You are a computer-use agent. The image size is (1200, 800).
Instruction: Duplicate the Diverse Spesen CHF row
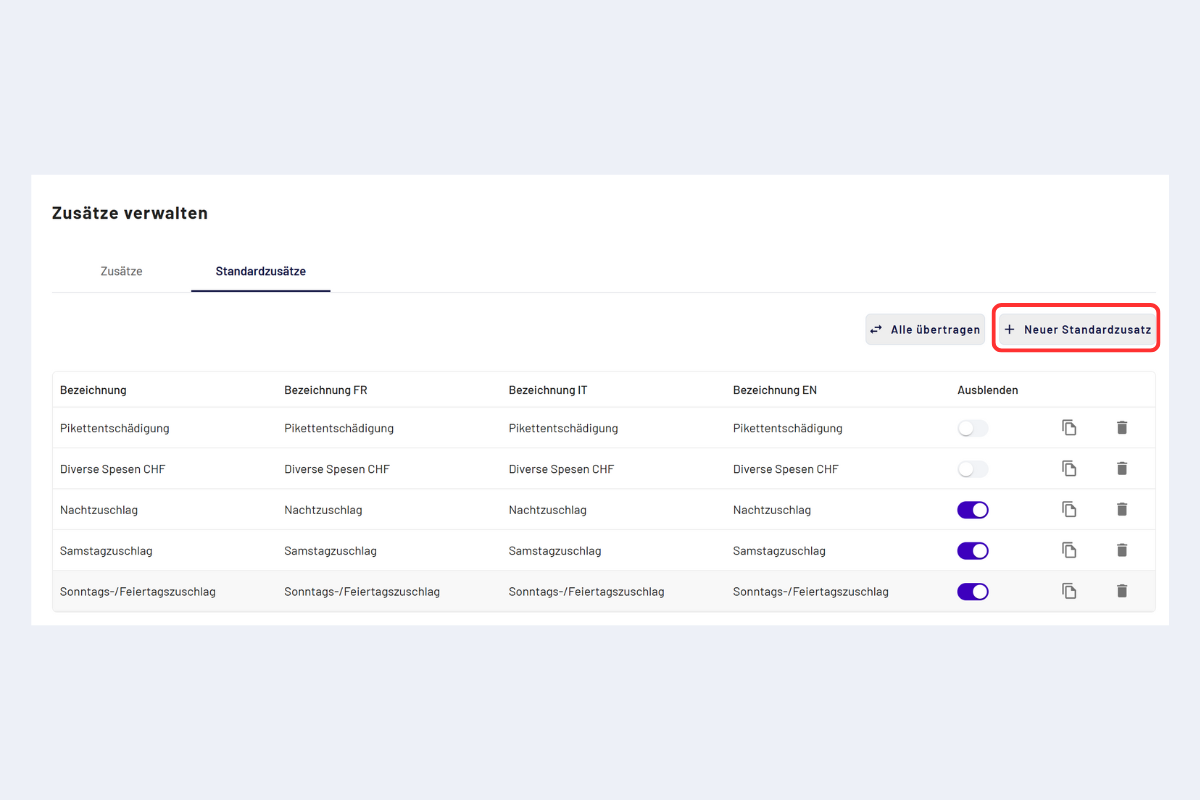point(1069,469)
